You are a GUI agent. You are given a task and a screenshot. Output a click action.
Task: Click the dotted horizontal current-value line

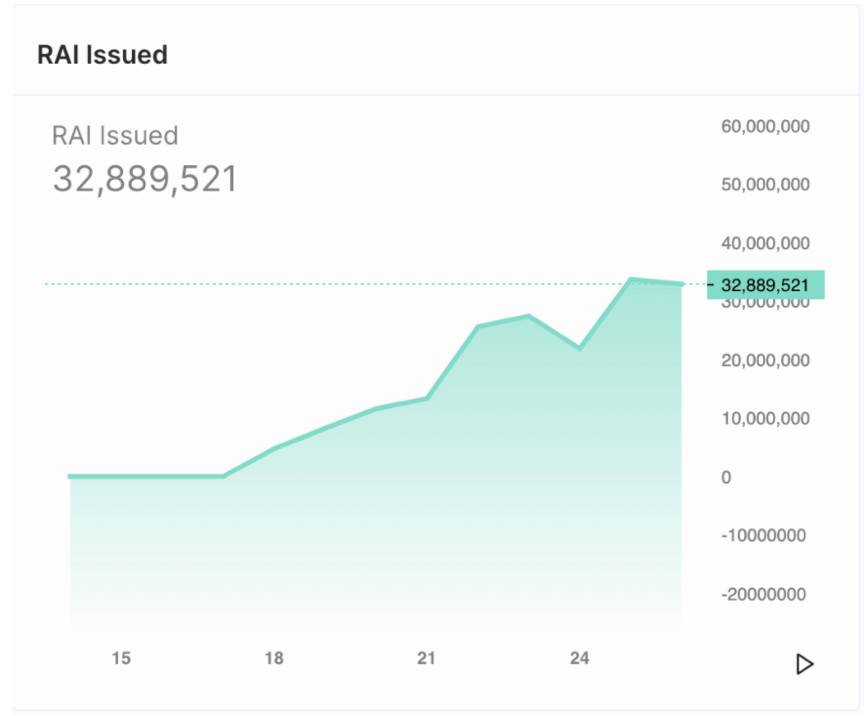(x=300, y=285)
